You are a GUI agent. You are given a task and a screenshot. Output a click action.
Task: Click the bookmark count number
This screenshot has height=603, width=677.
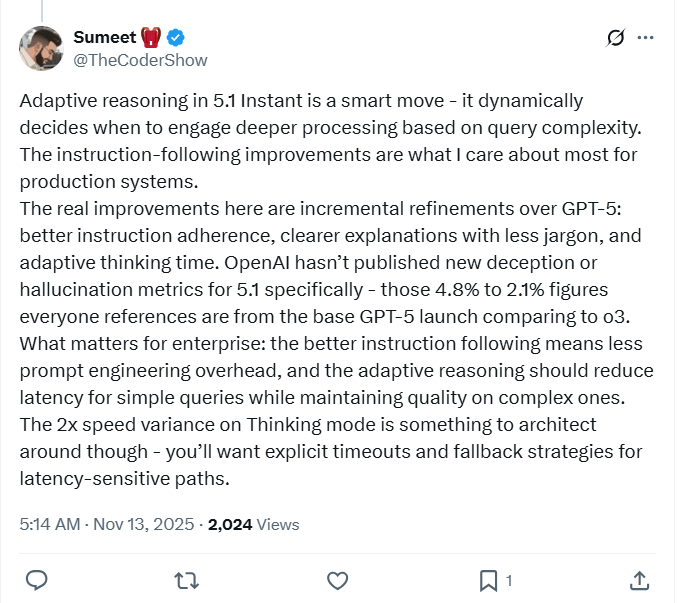509,580
